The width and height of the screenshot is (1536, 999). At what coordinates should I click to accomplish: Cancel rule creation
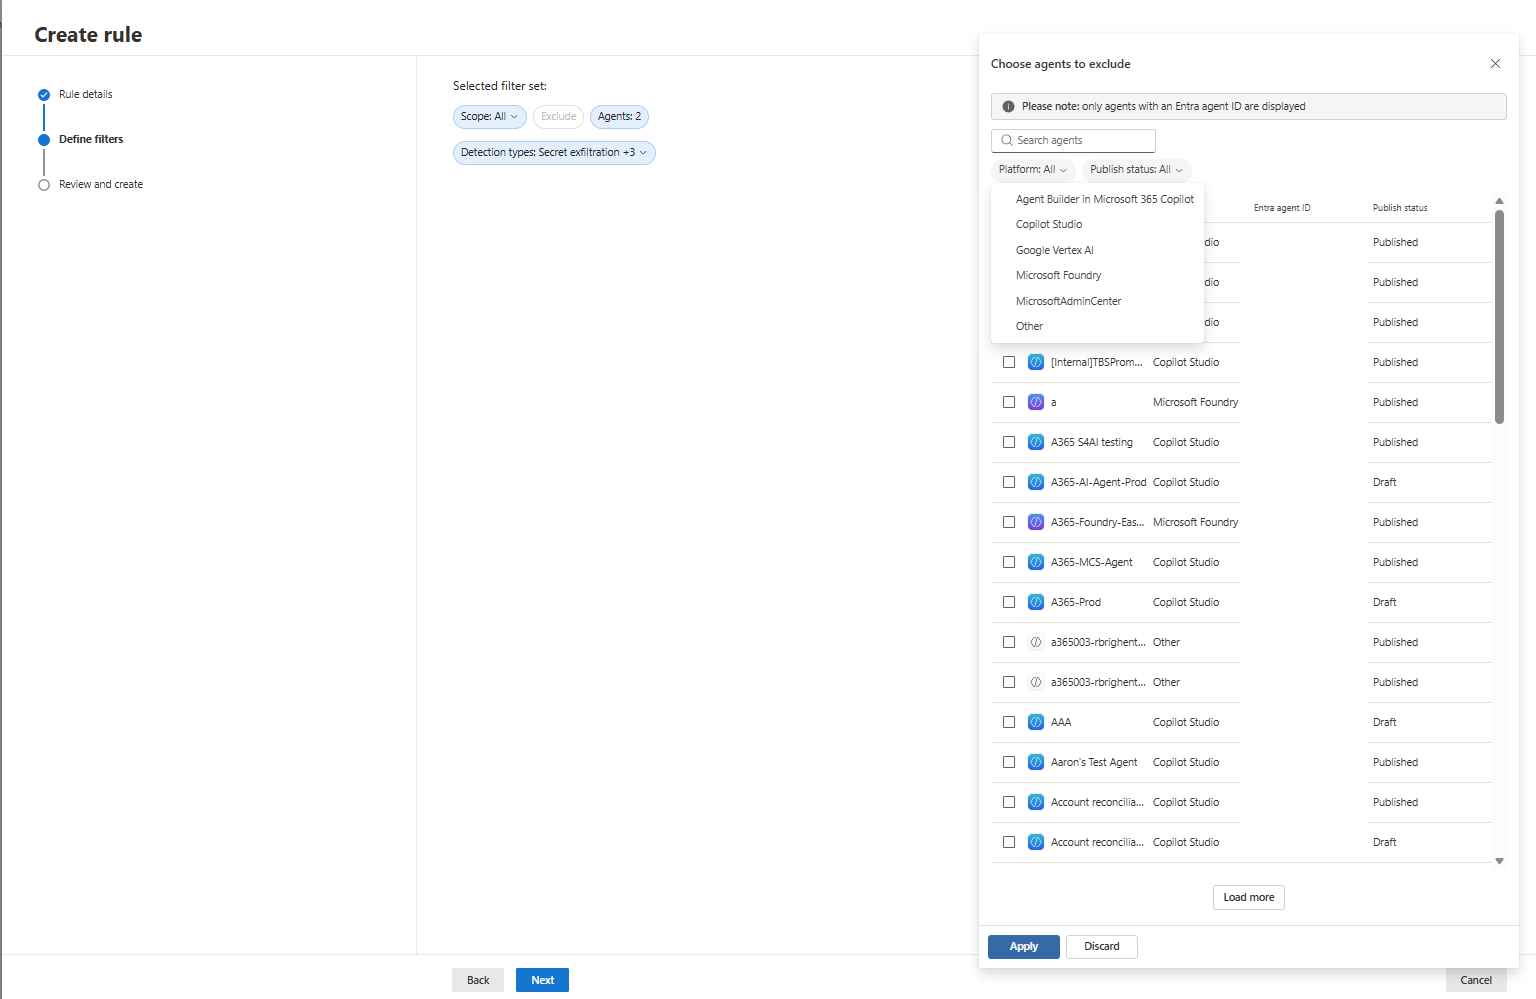pos(1476,980)
